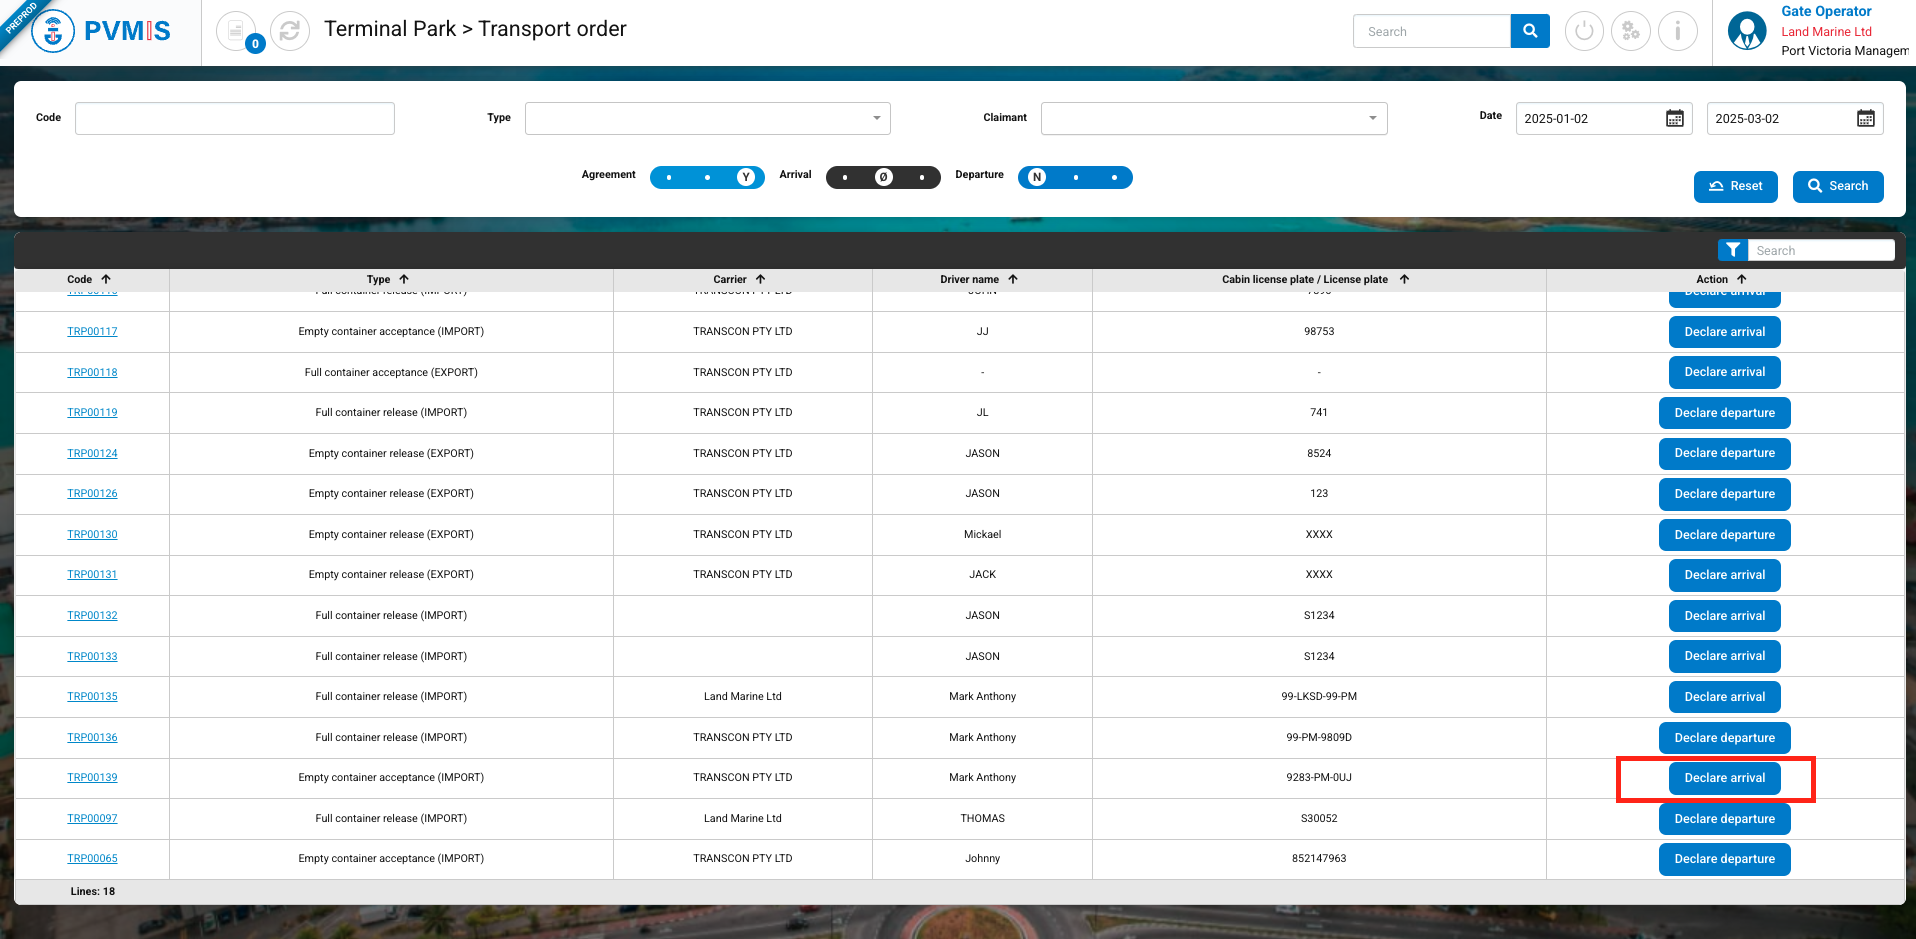Open the document notifications icon with badge 0

pos(236,32)
